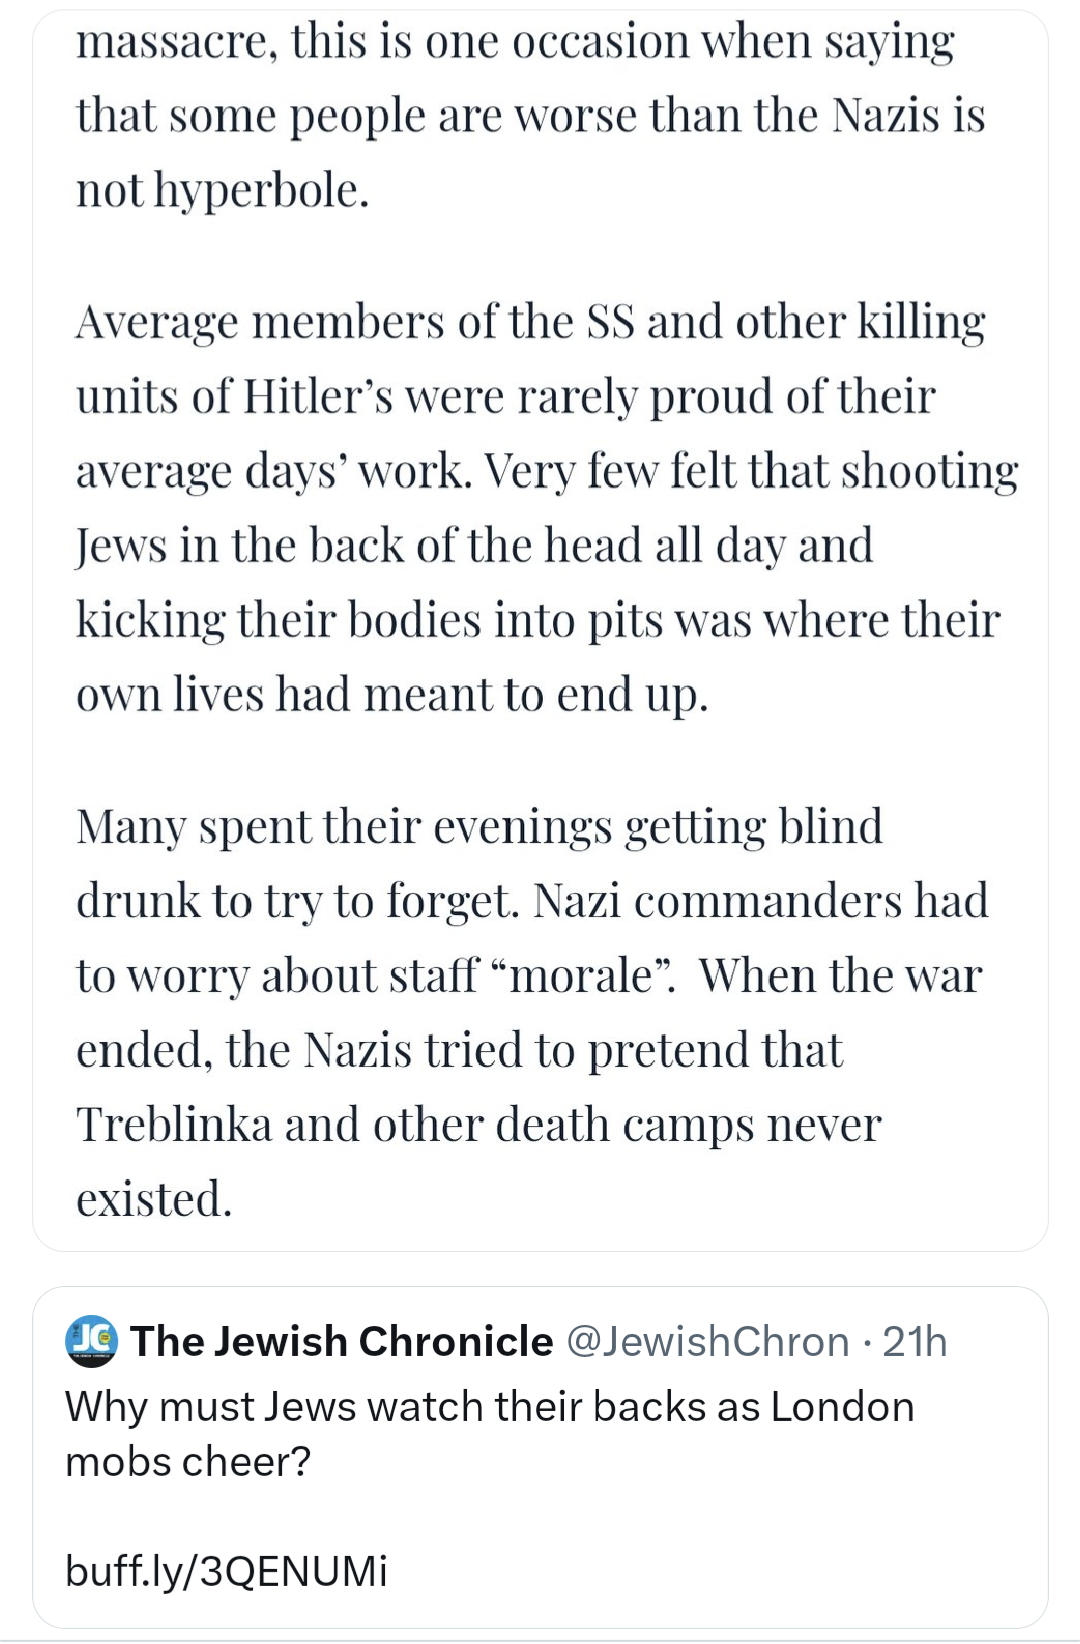1080x1644 pixels.
Task: Click the phrase "drunk to try to forget."
Action: click(x=298, y=901)
